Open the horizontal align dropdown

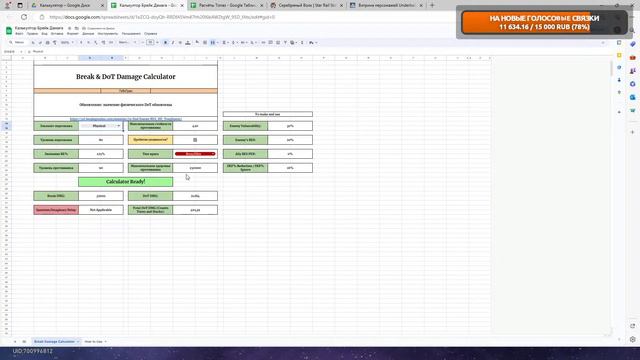point(225,42)
